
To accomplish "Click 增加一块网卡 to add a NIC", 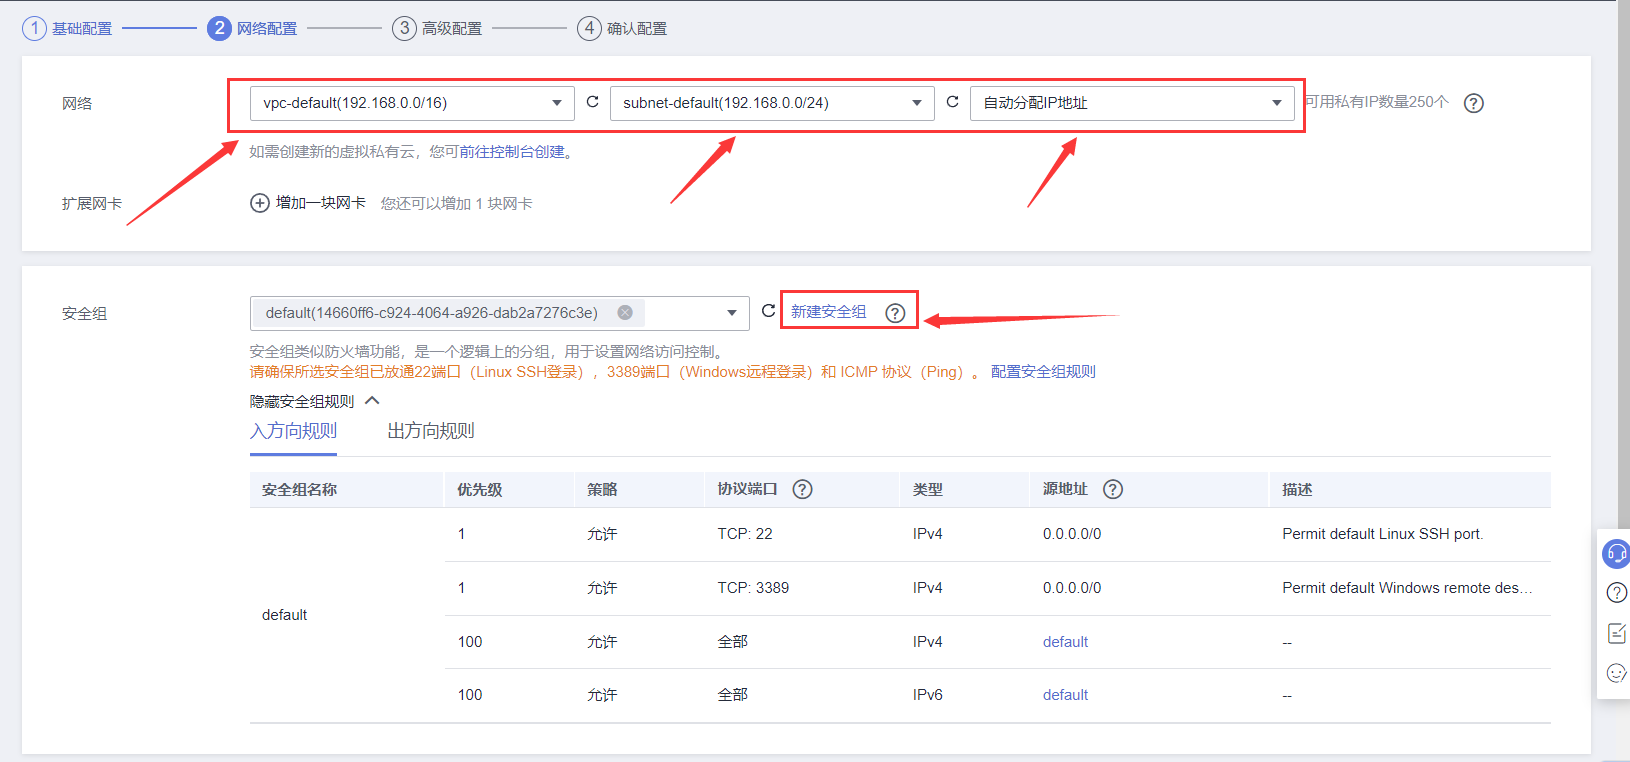I will pos(308,203).
